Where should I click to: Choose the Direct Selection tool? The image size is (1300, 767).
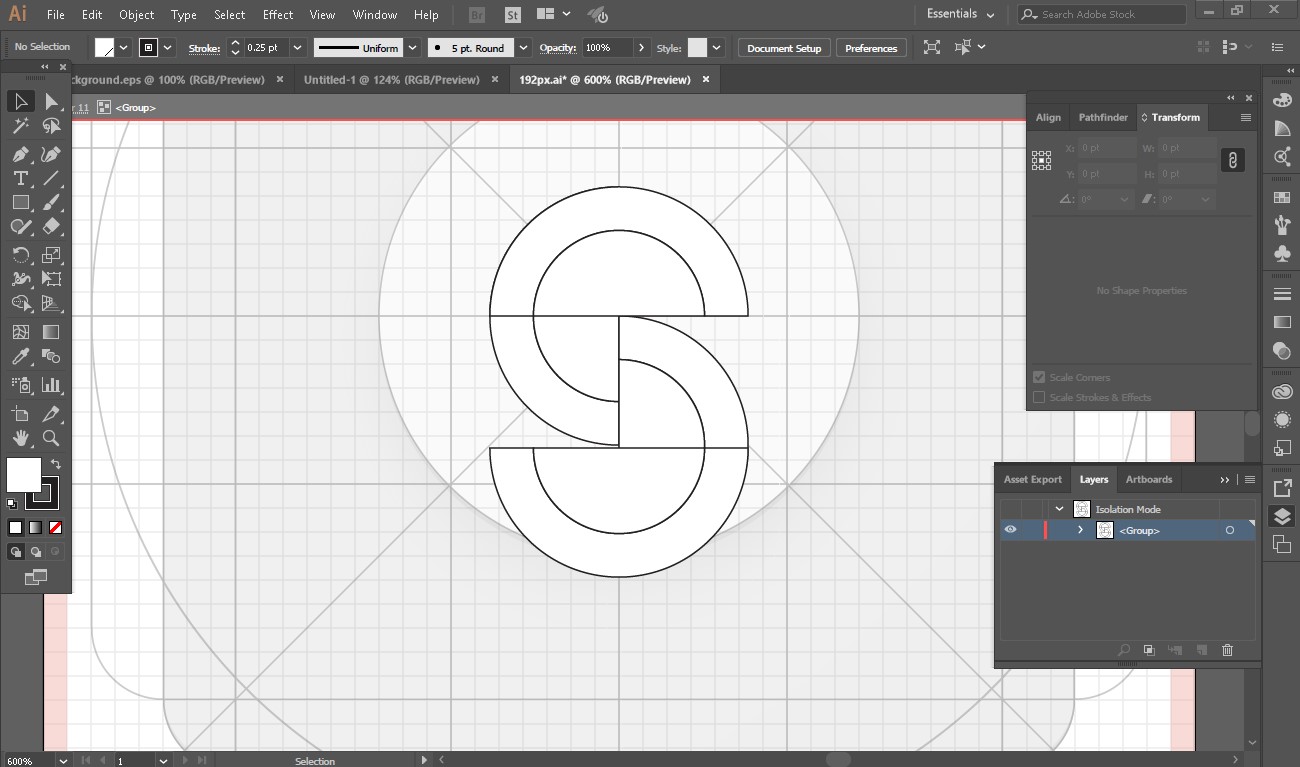(51, 101)
